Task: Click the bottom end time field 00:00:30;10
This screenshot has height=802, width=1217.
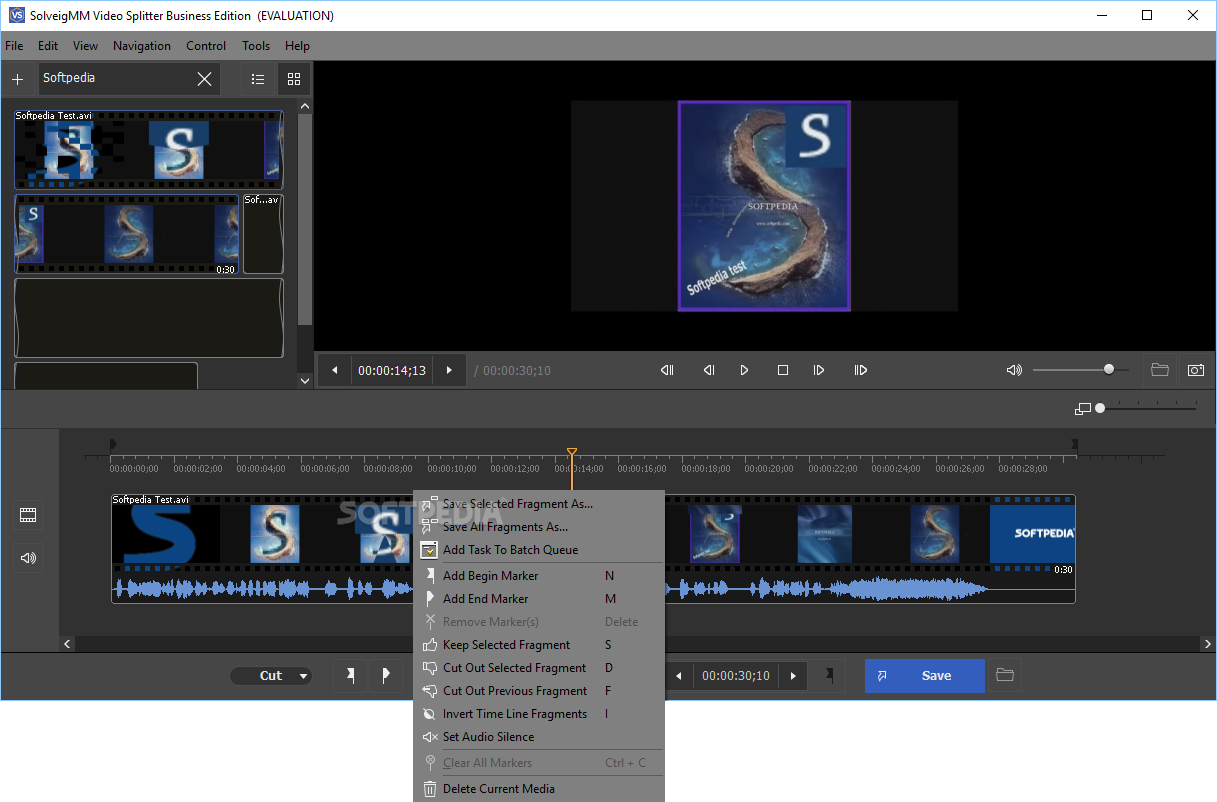Action: point(736,676)
